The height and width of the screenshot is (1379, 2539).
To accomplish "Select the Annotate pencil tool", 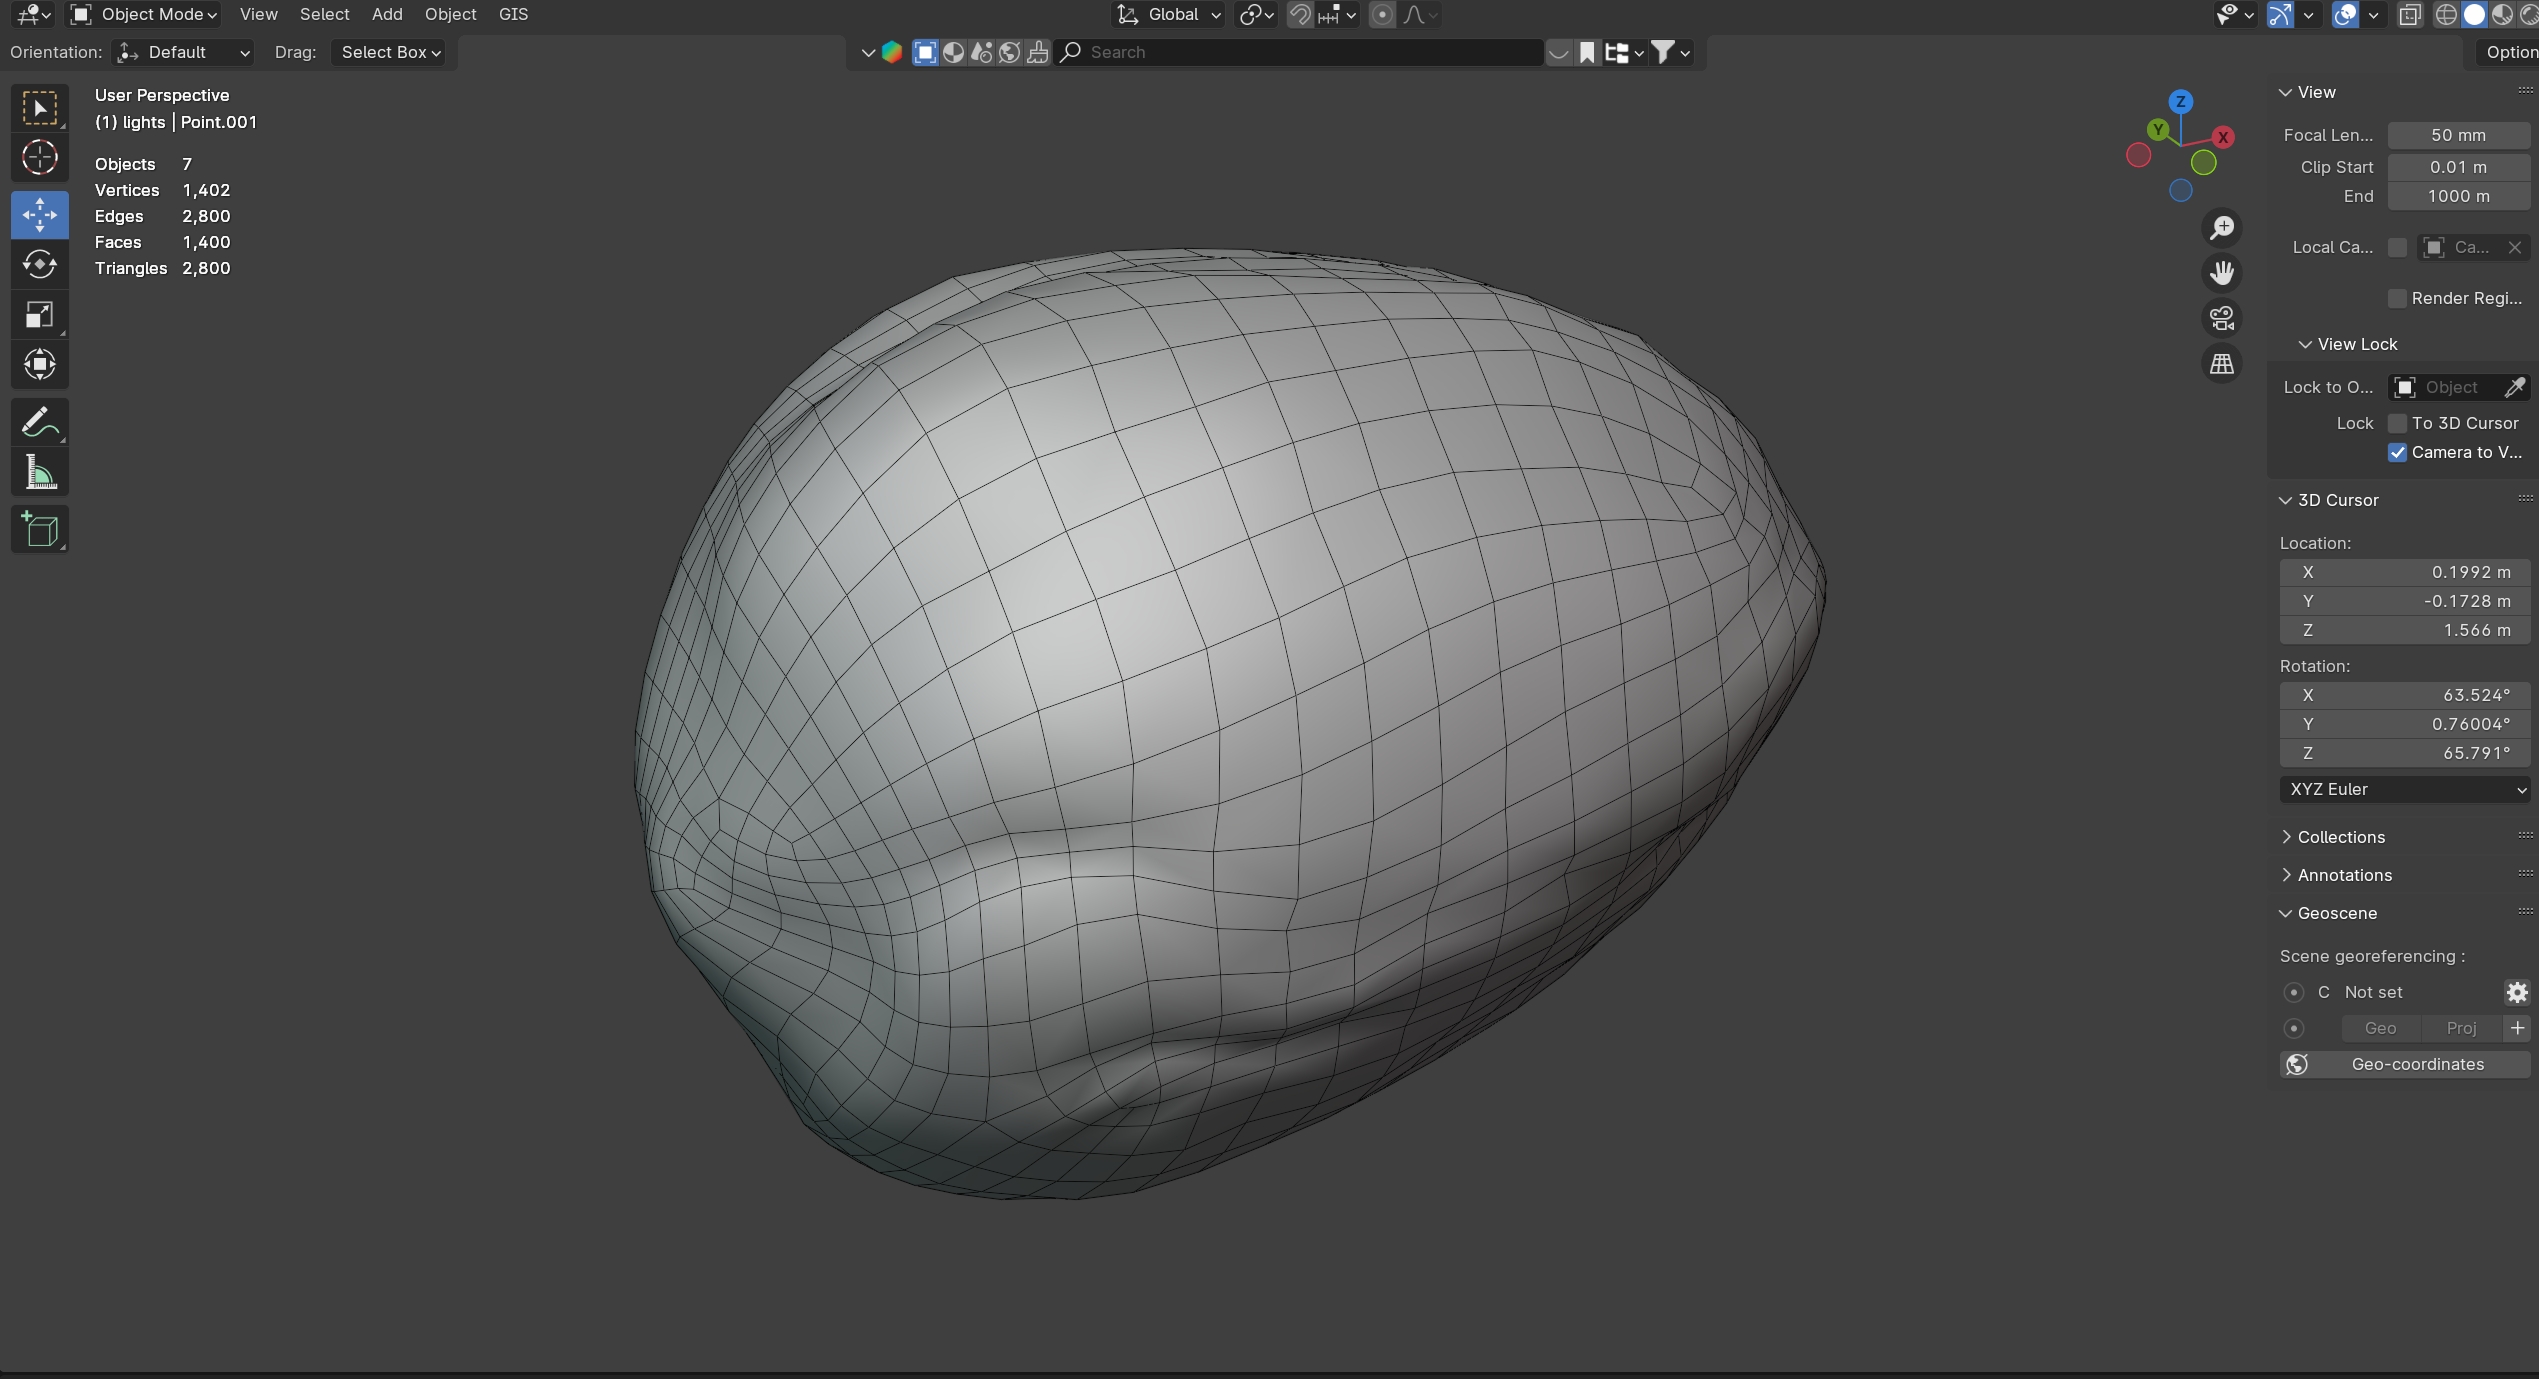I will (40, 423).
